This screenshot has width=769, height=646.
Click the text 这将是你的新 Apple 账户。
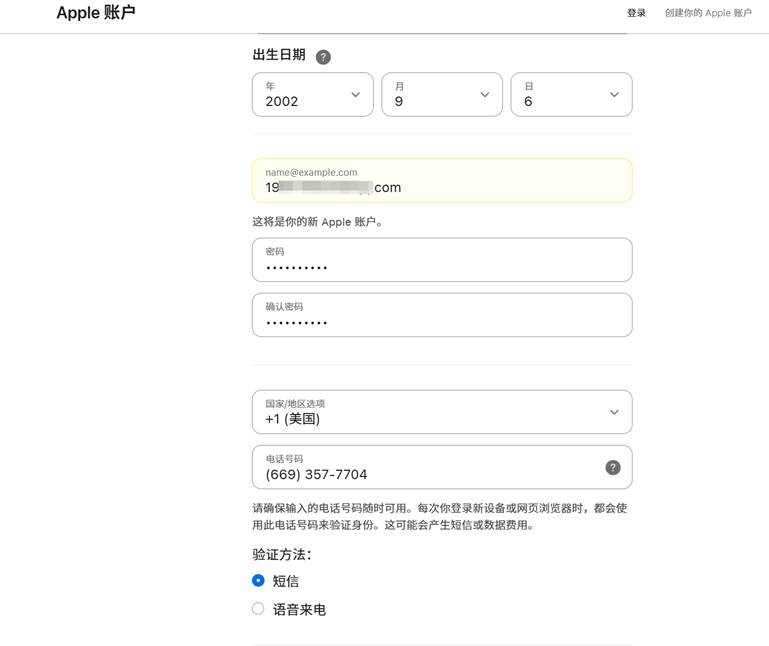point(318,222)
